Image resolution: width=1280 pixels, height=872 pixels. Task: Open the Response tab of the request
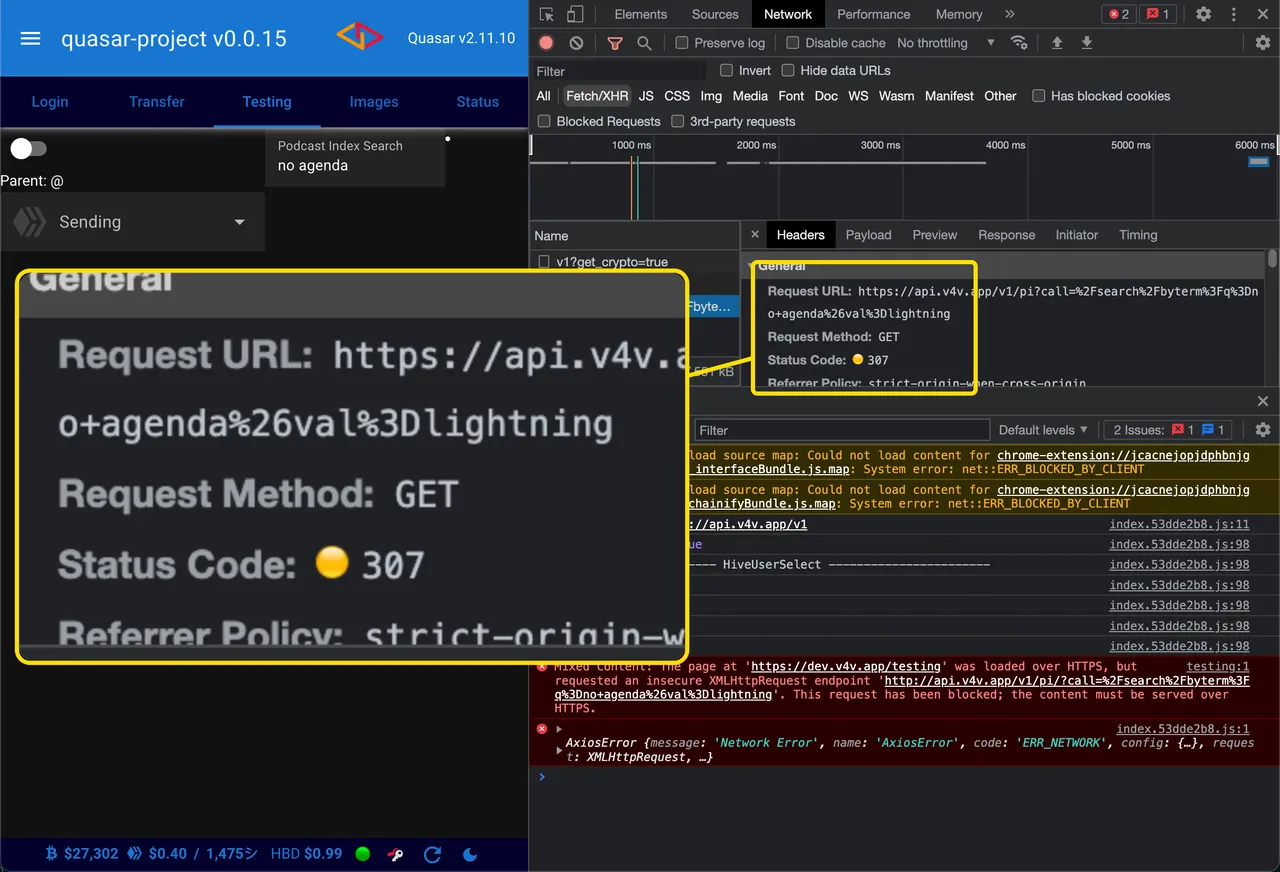(1006, 235)
